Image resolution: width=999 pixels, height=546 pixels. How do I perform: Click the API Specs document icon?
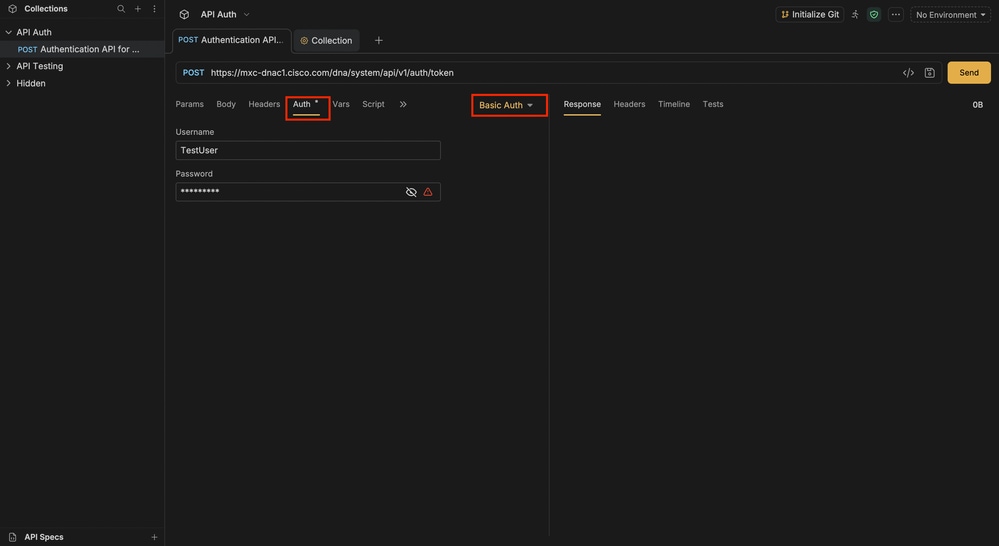pos(12,537)
